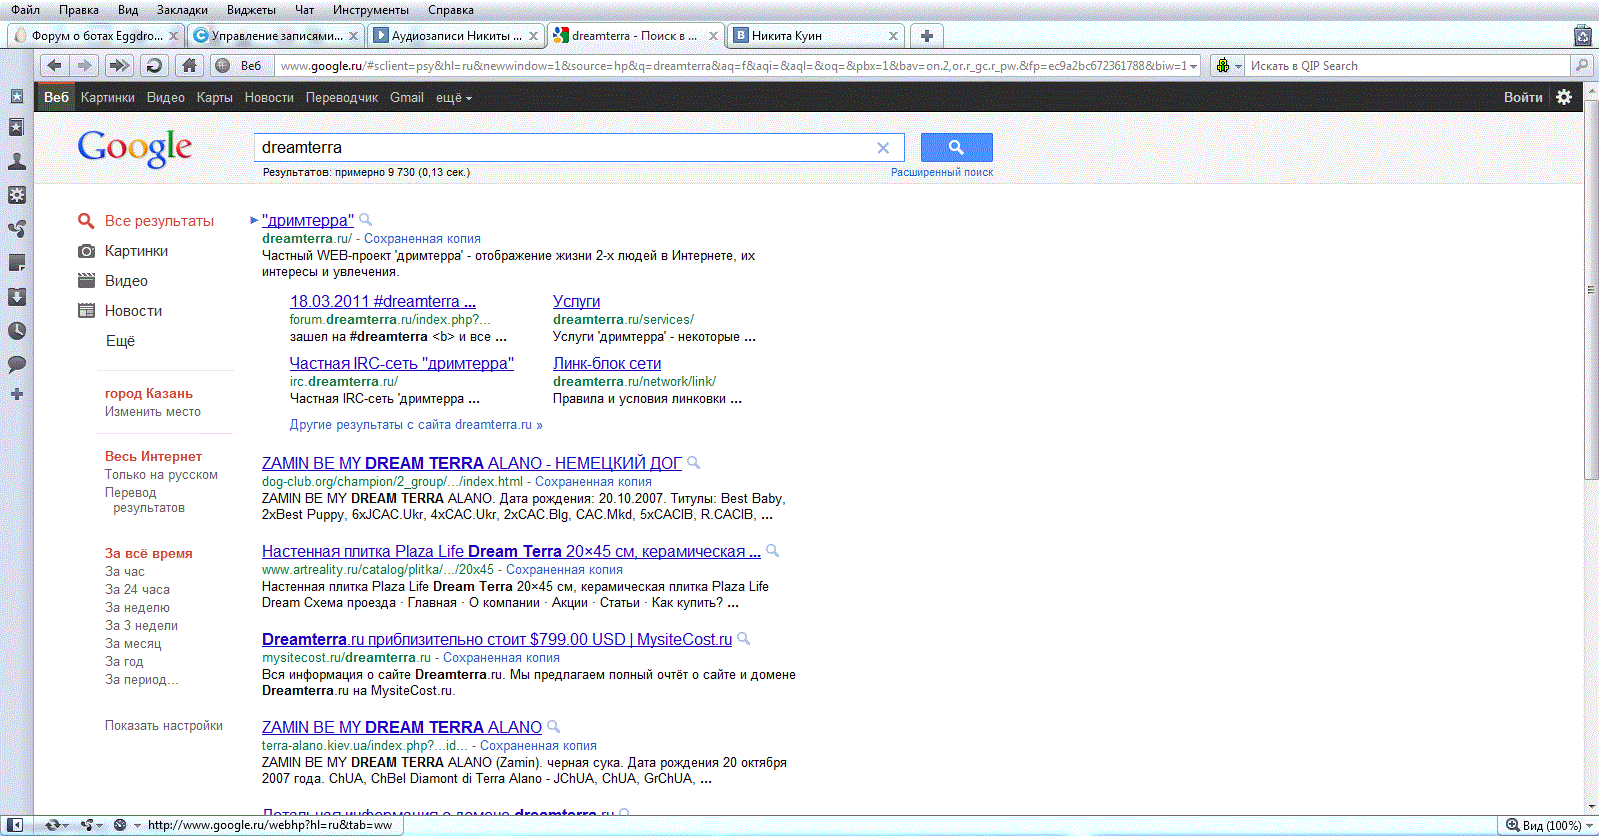Open the Bookmarks panel star icon in sidebar
The width and height of the screenshot is (1599, 836).
(17, 97)
